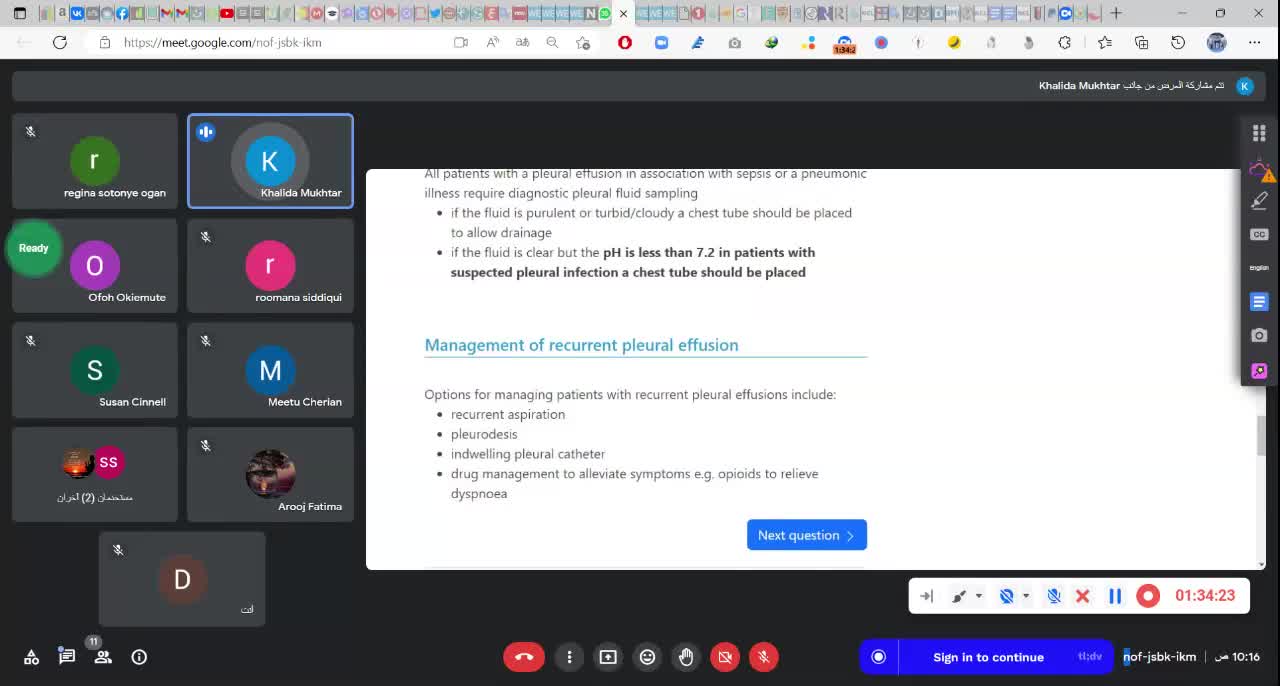Select regina sotonye ogan's tile
Image resolution: width=1280 pixels, height=686 pixels.
pyautogui.click(x=95, y=161)
